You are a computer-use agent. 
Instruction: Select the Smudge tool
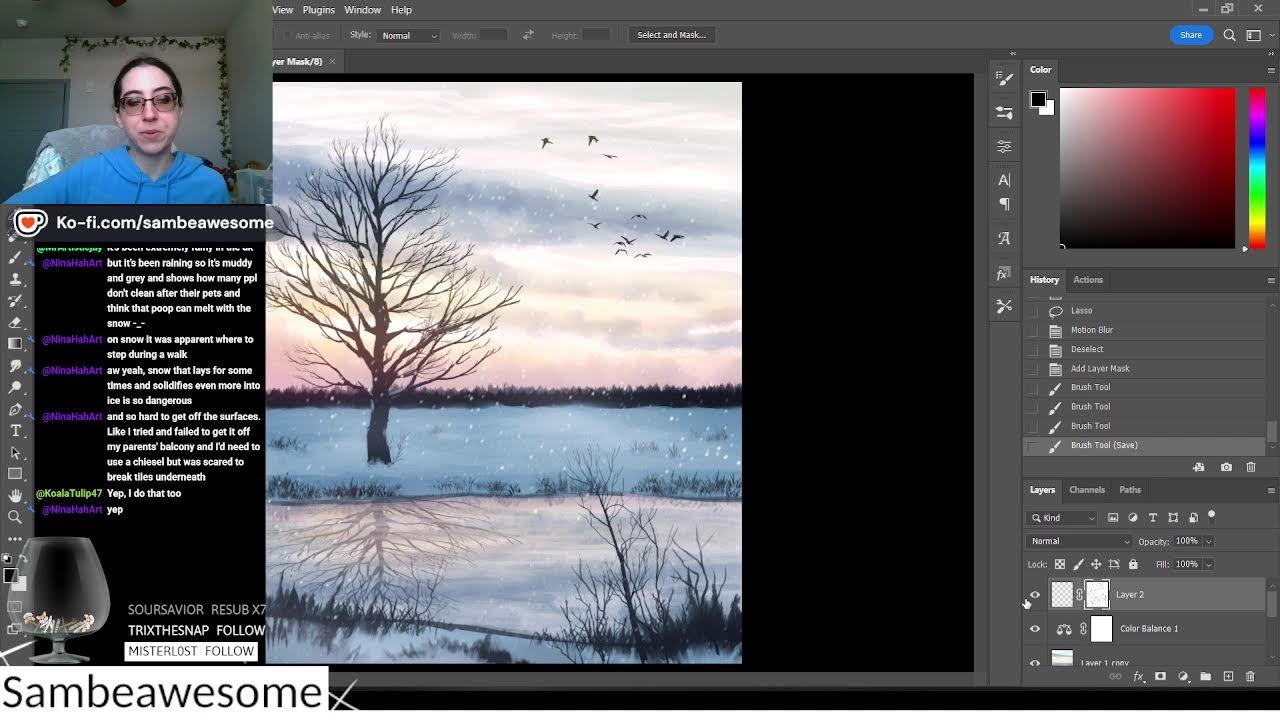(x=15, y=366)
